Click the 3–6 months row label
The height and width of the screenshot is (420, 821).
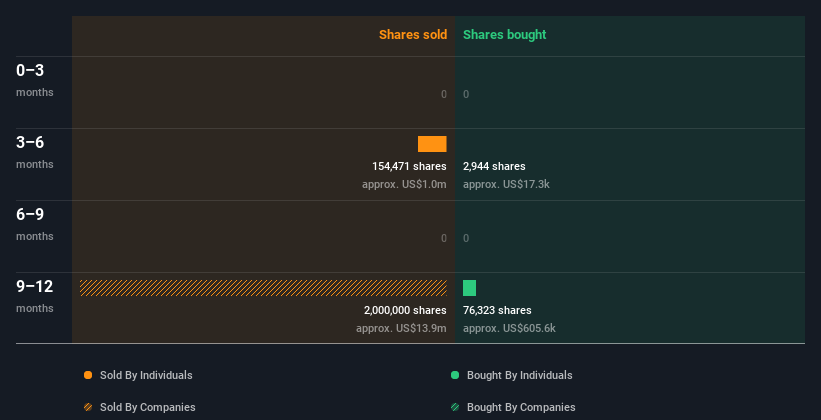coord(35,152)
